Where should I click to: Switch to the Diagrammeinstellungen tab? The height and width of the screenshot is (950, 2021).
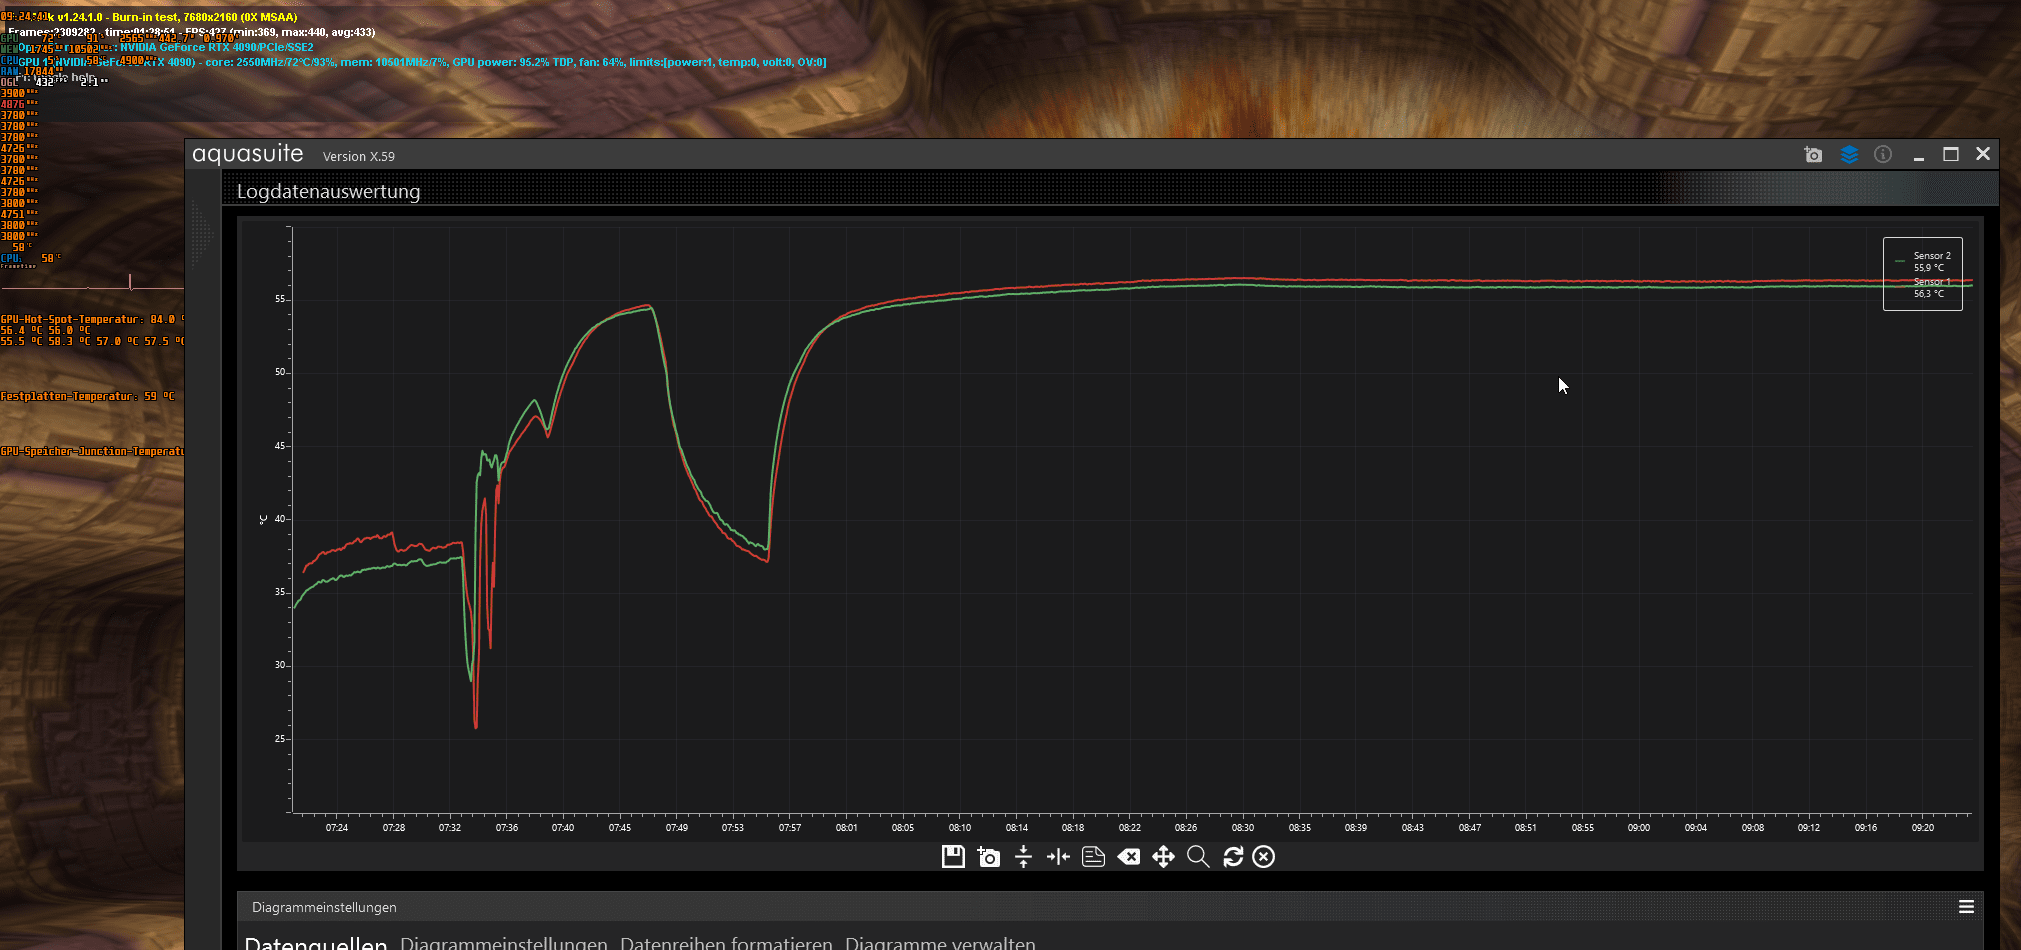click(504, 943)
